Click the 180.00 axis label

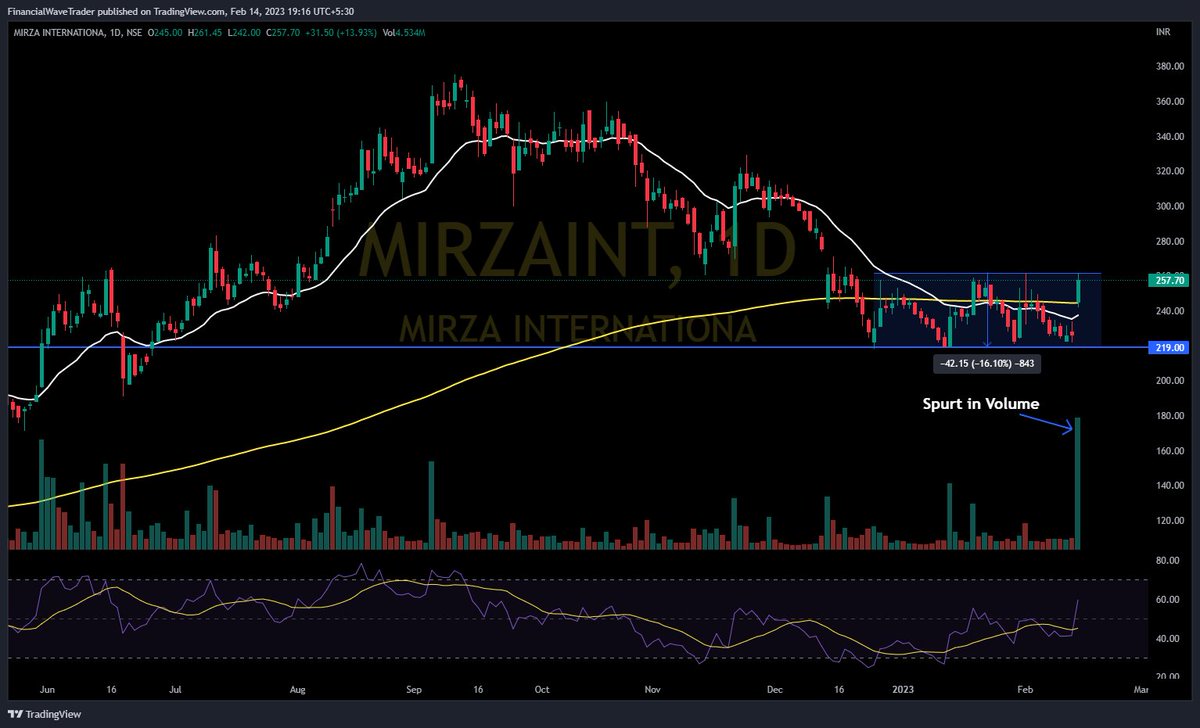tap(1171, 416)
